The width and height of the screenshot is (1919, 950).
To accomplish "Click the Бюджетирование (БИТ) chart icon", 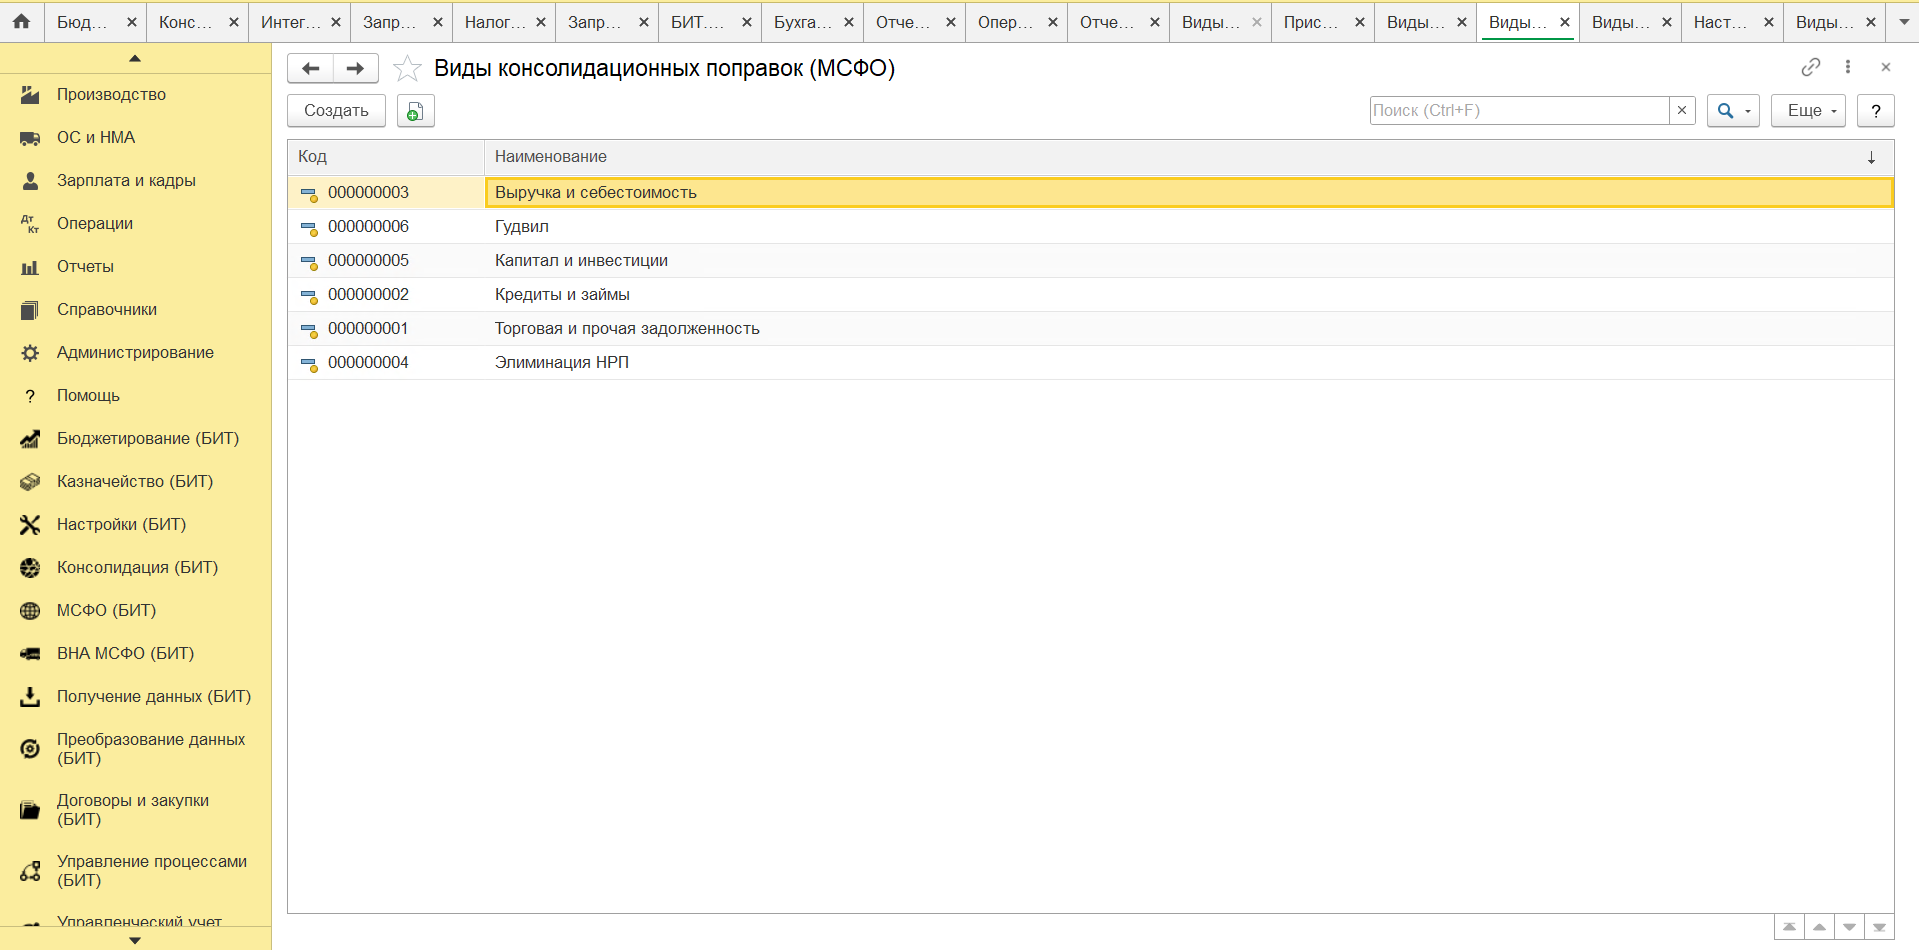I will point(30,439).
